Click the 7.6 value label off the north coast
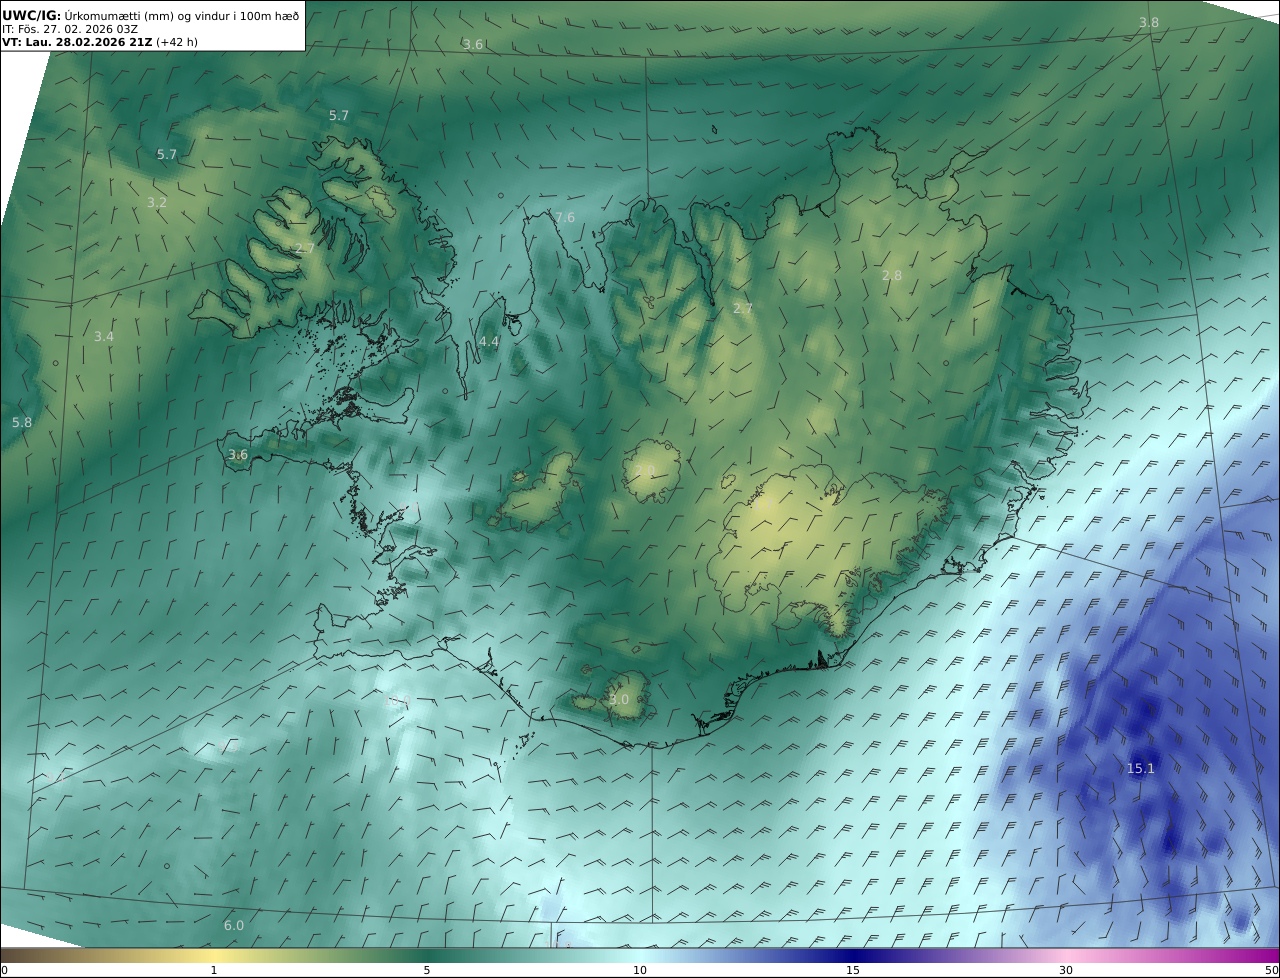Screen dimensions: 1280x978 pos(565,217)
